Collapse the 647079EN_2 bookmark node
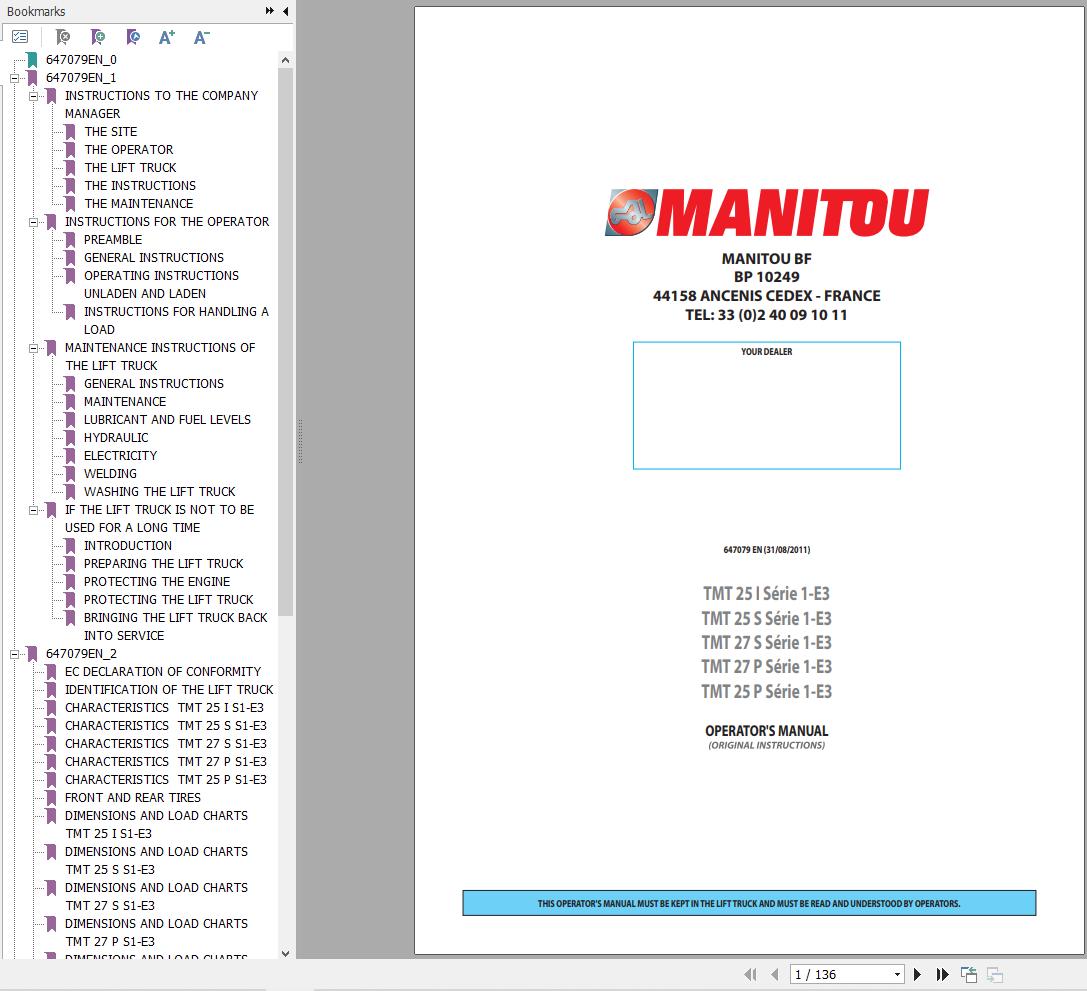1087x991 pixels. (x=14, y=654)
